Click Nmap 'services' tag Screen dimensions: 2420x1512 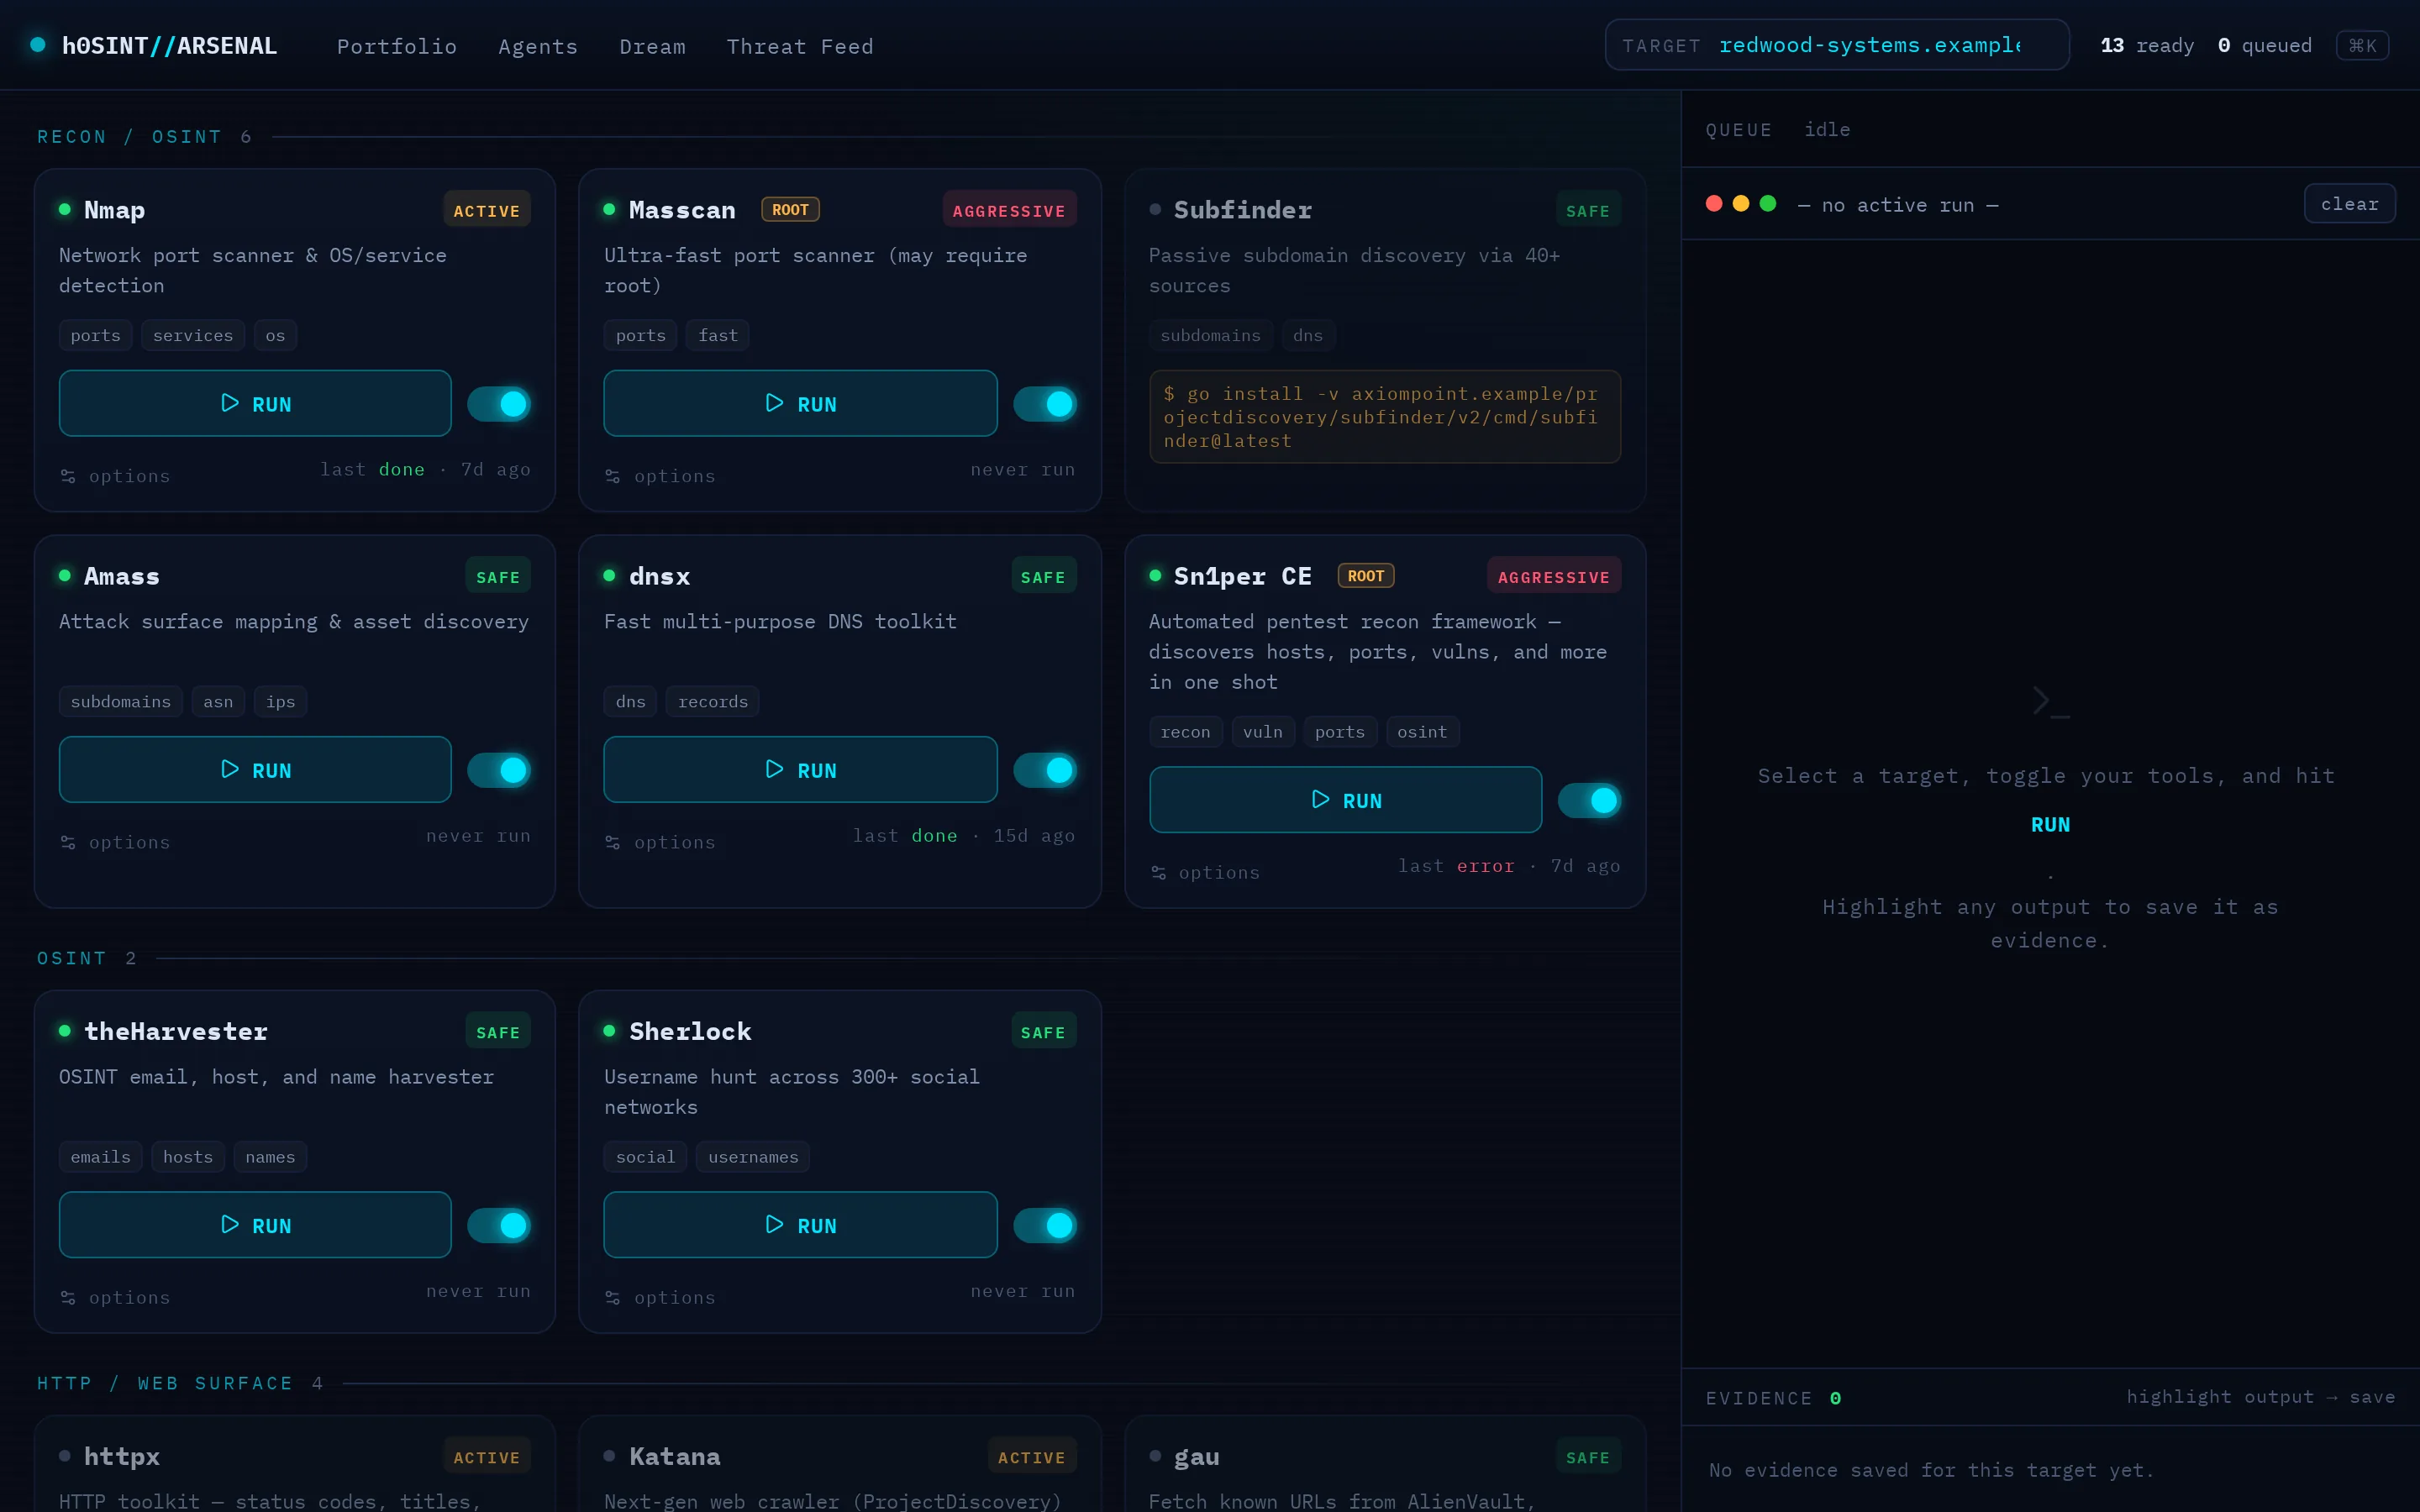(193, 335)
